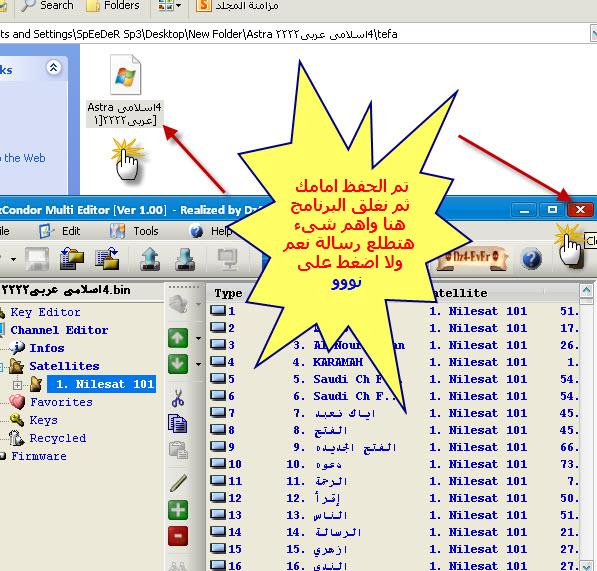This screenshot has height=571, width=597.
Task: Click the Type column header
Action: [228, 293]
